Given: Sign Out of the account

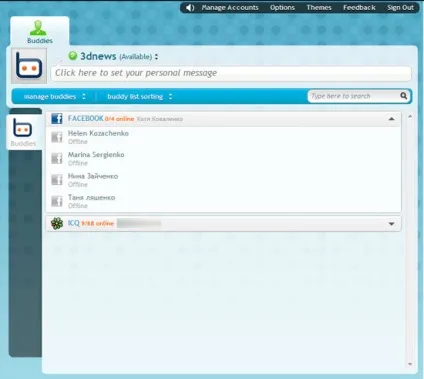Looking at the screenshot, I should 400,8.
